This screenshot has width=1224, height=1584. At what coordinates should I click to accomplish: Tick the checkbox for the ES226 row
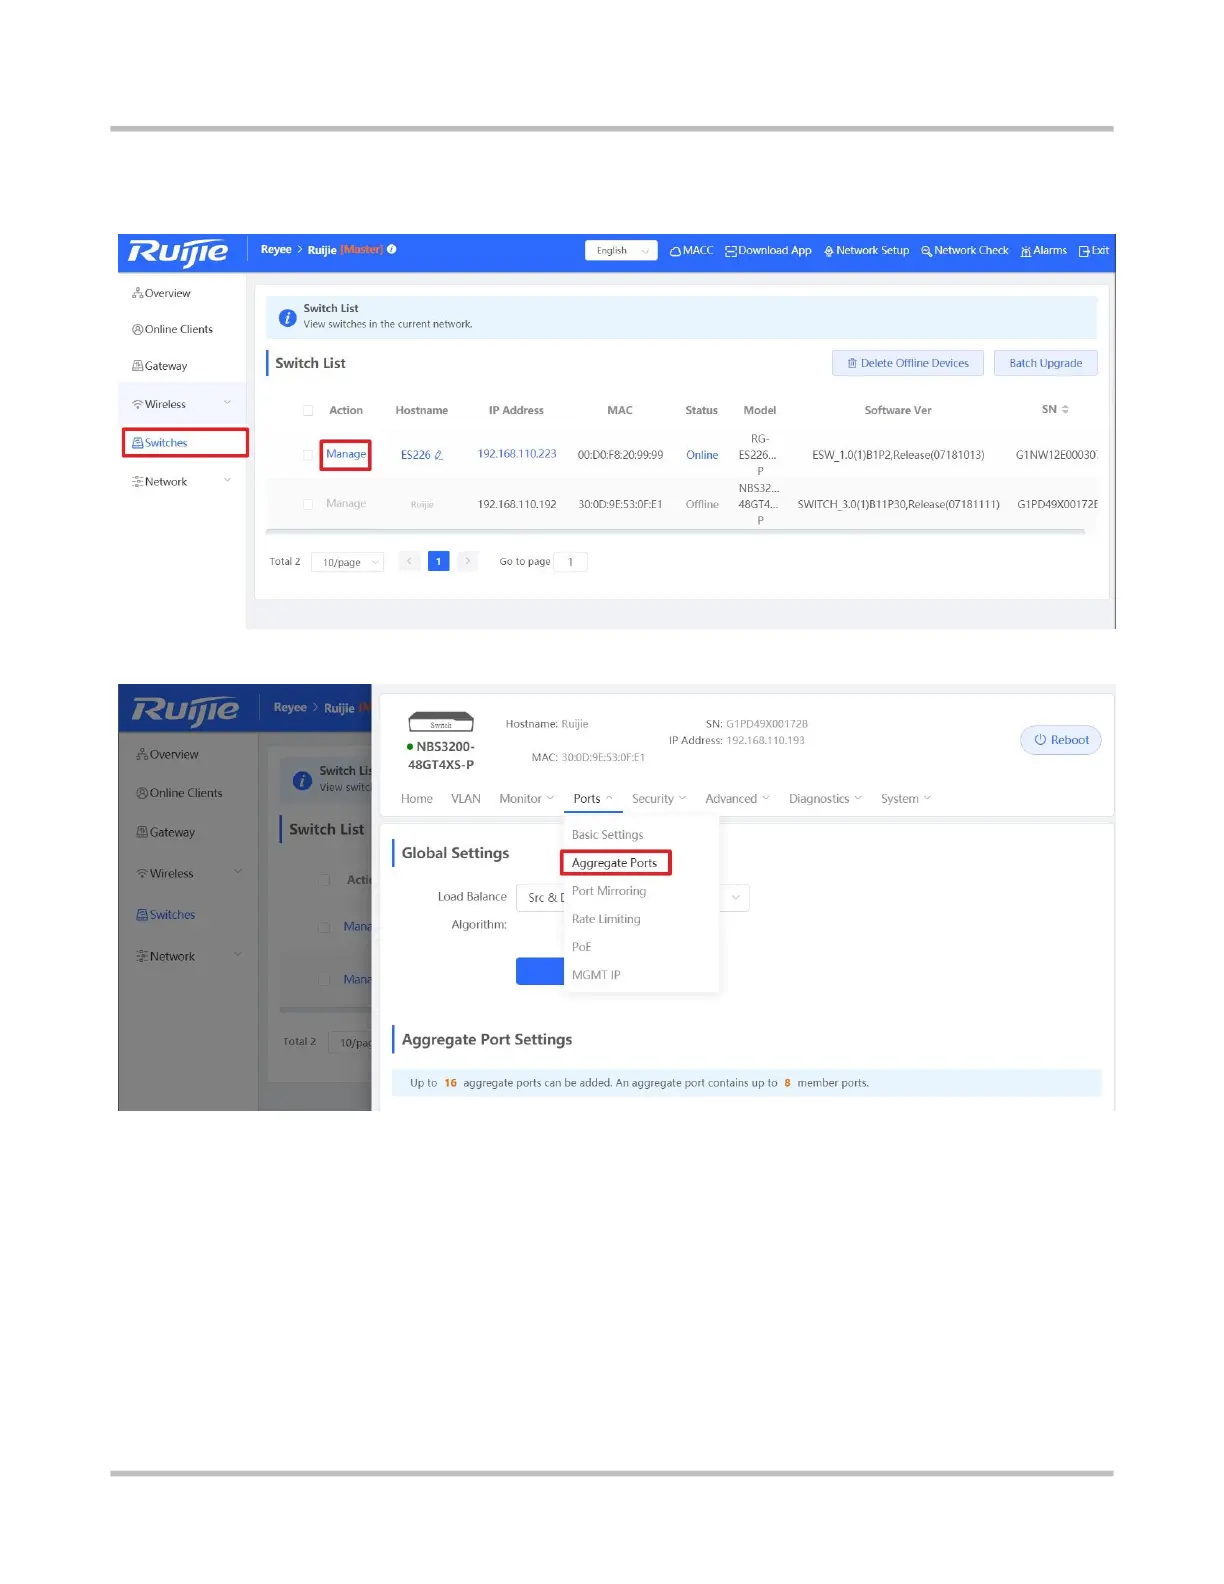308,455
